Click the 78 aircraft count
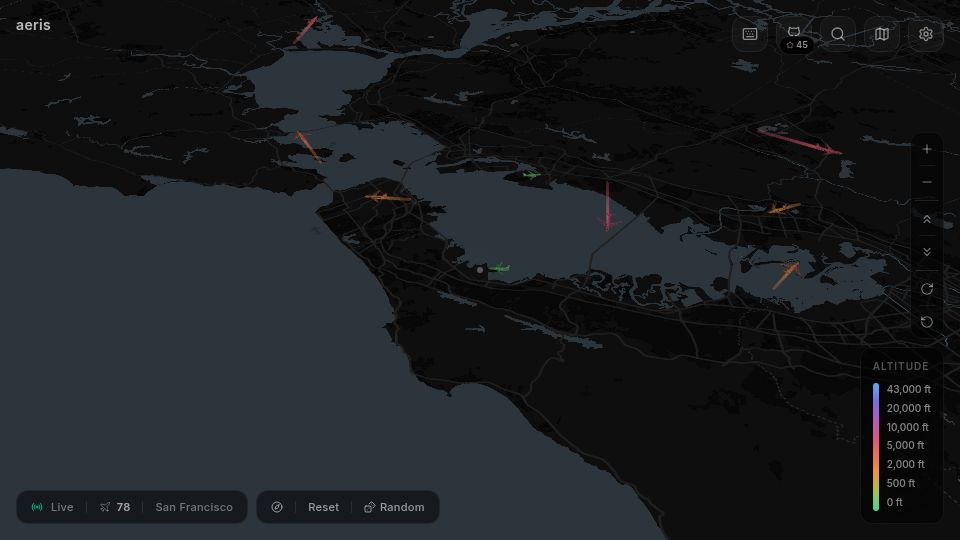The height and width of the screenshot is (540, 960). [x=114, y=507]
